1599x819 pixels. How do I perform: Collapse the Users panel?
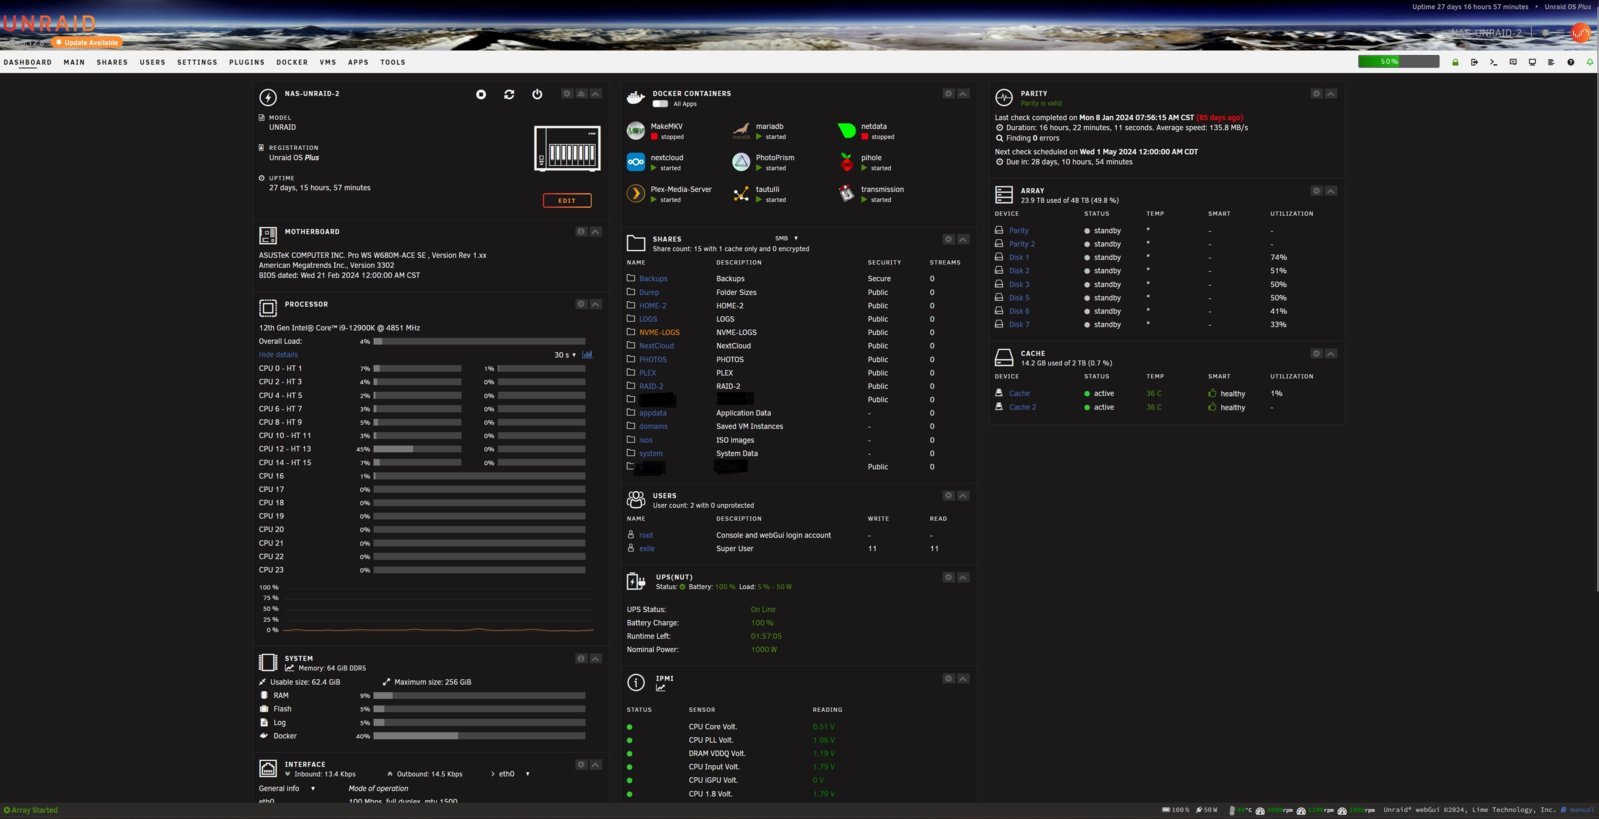963,496
